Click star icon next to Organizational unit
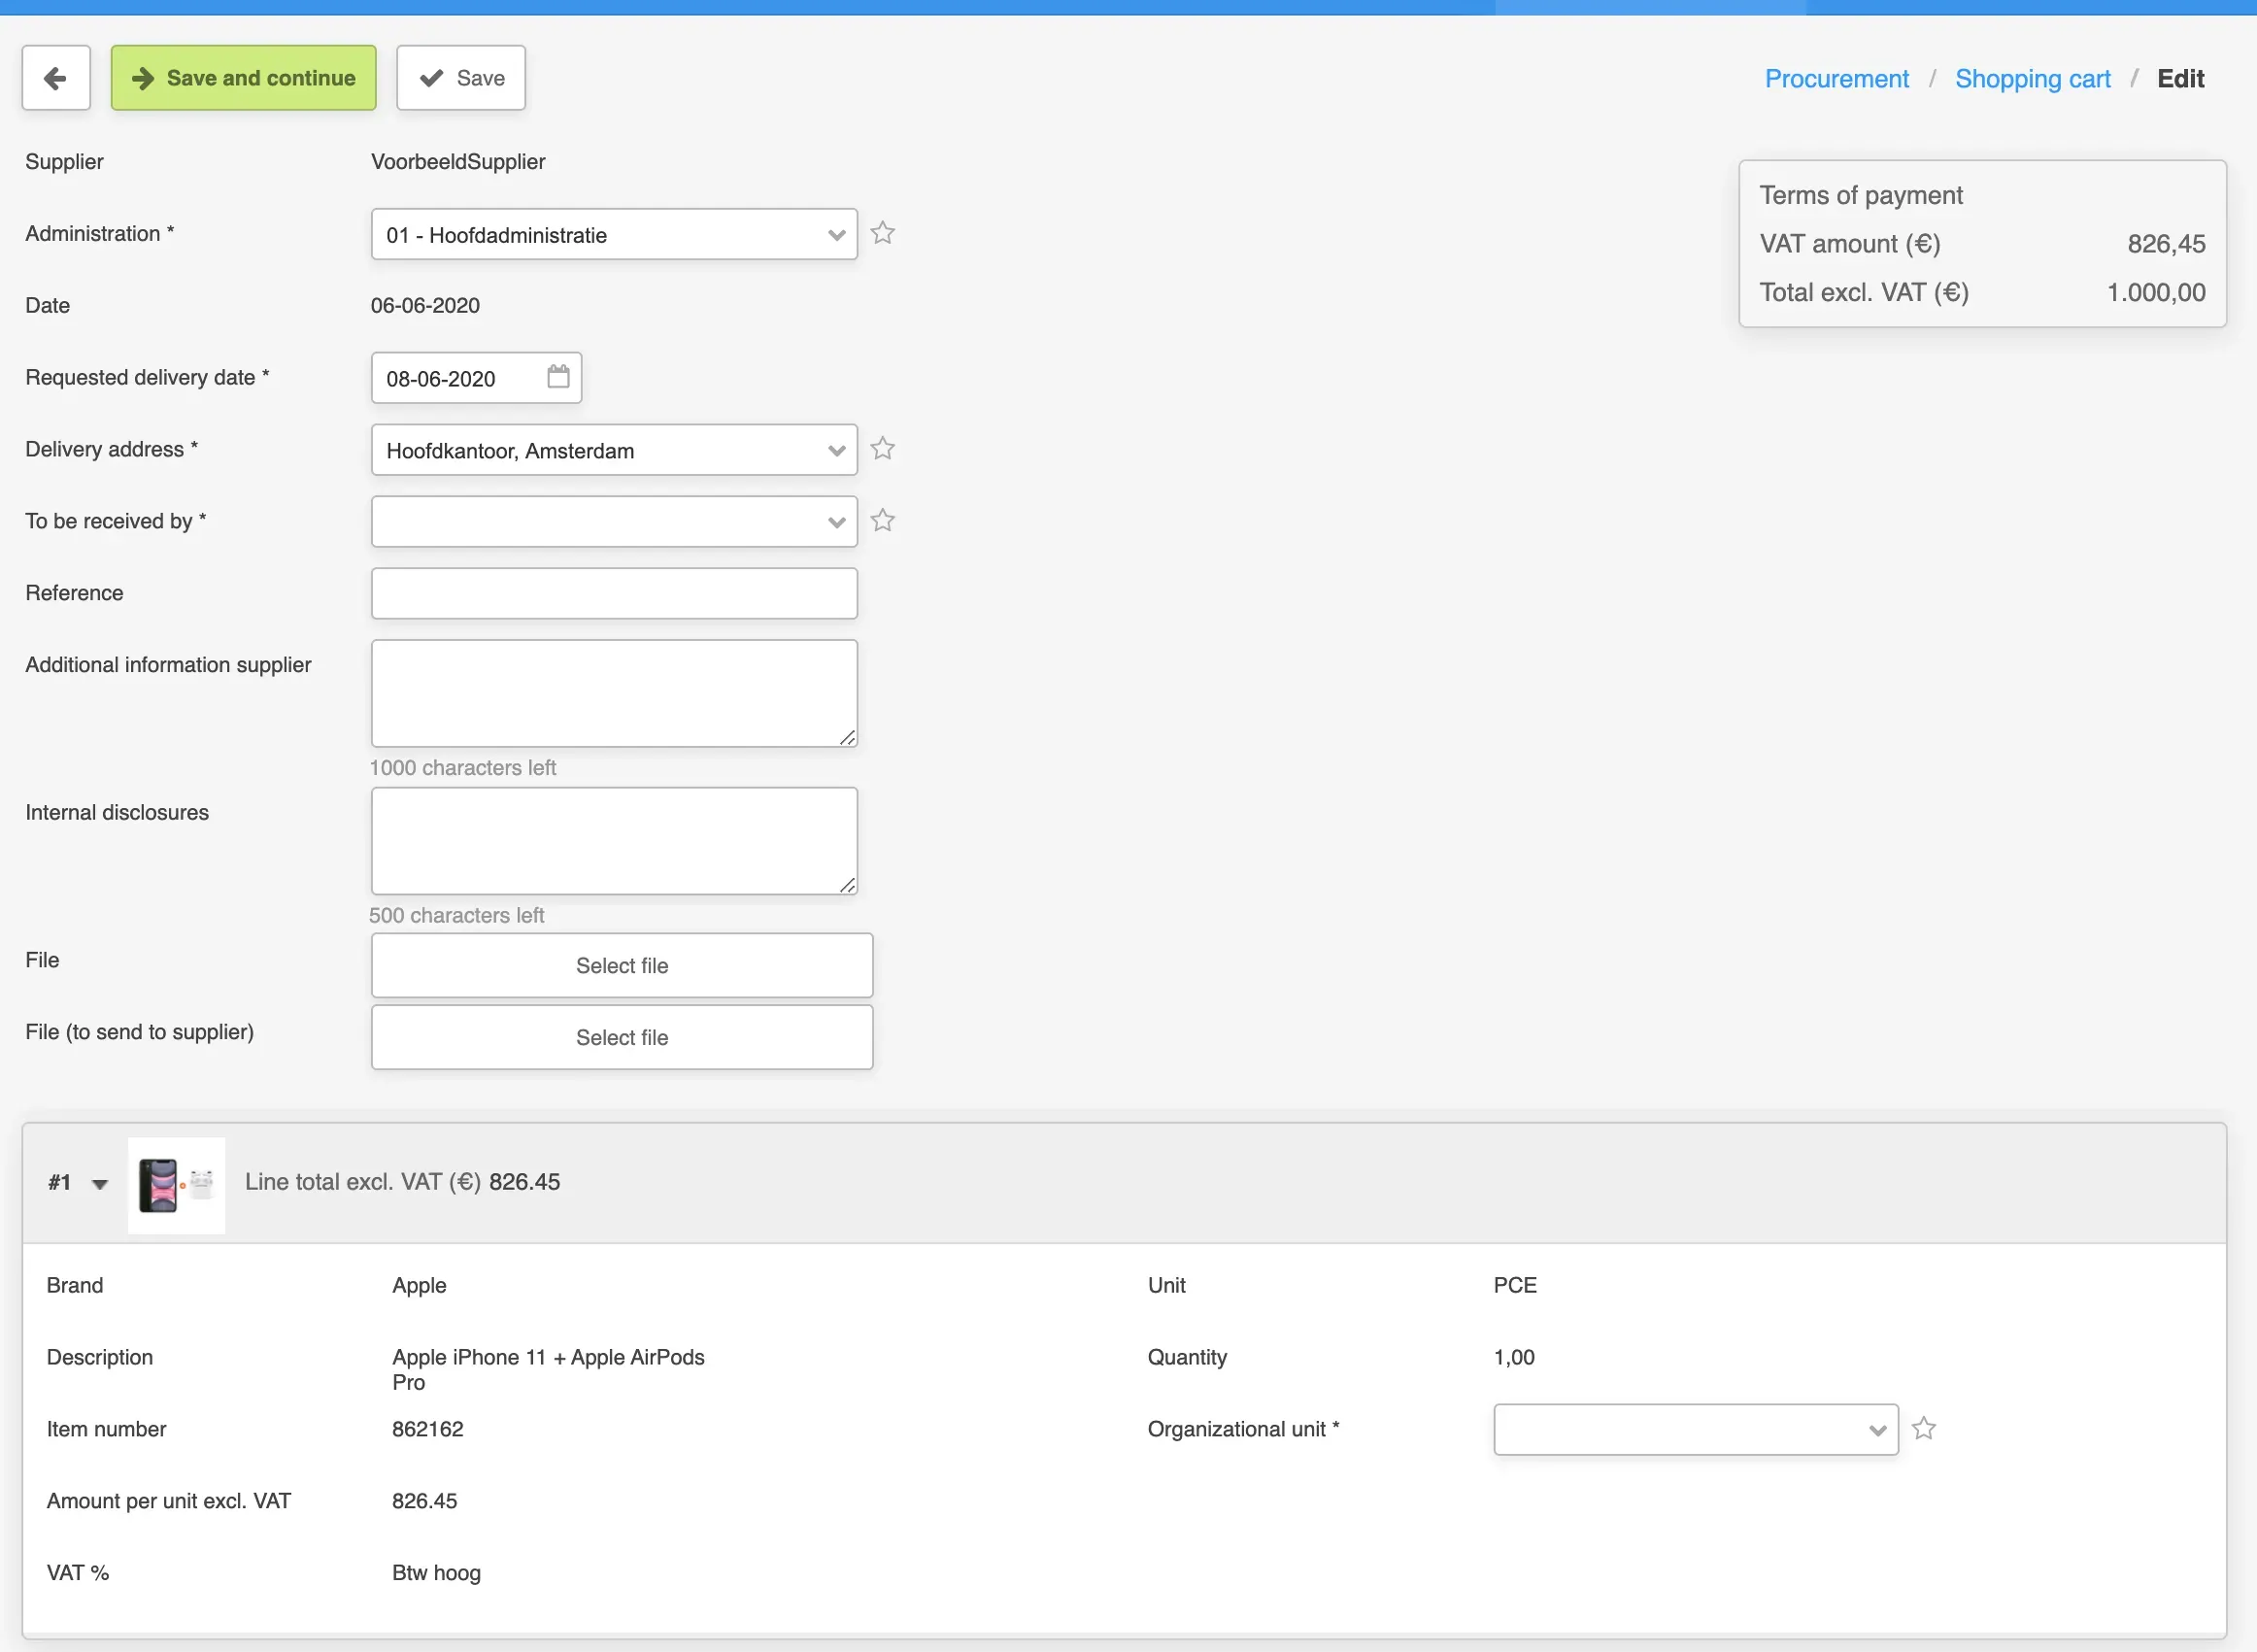The width and height of the screenshot is (2257, 1652). 1923,1429
